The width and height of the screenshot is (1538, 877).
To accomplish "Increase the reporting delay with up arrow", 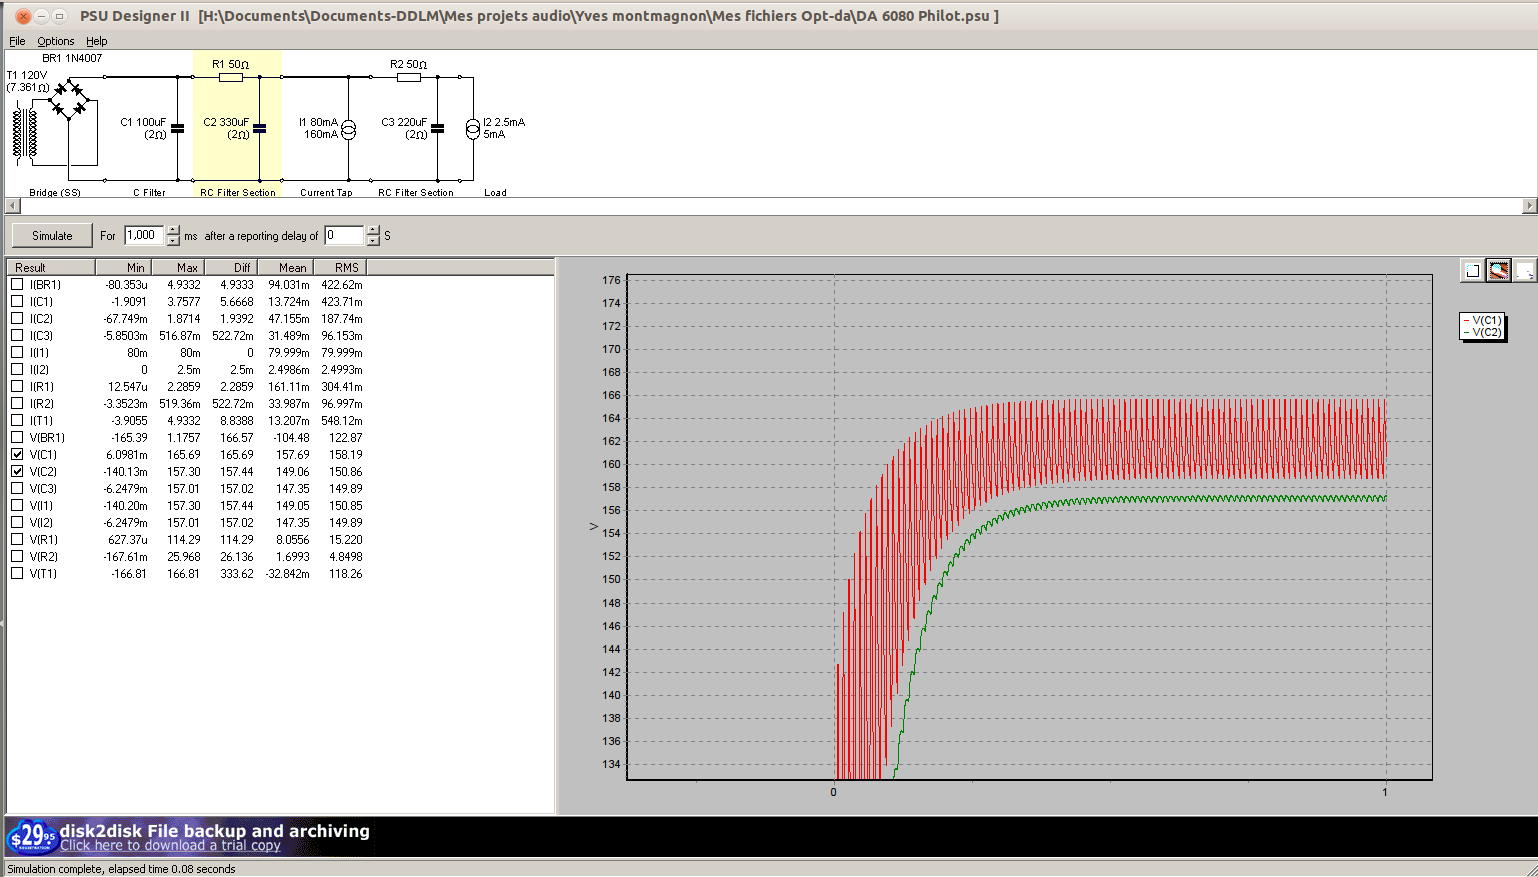I will point(373,231).
